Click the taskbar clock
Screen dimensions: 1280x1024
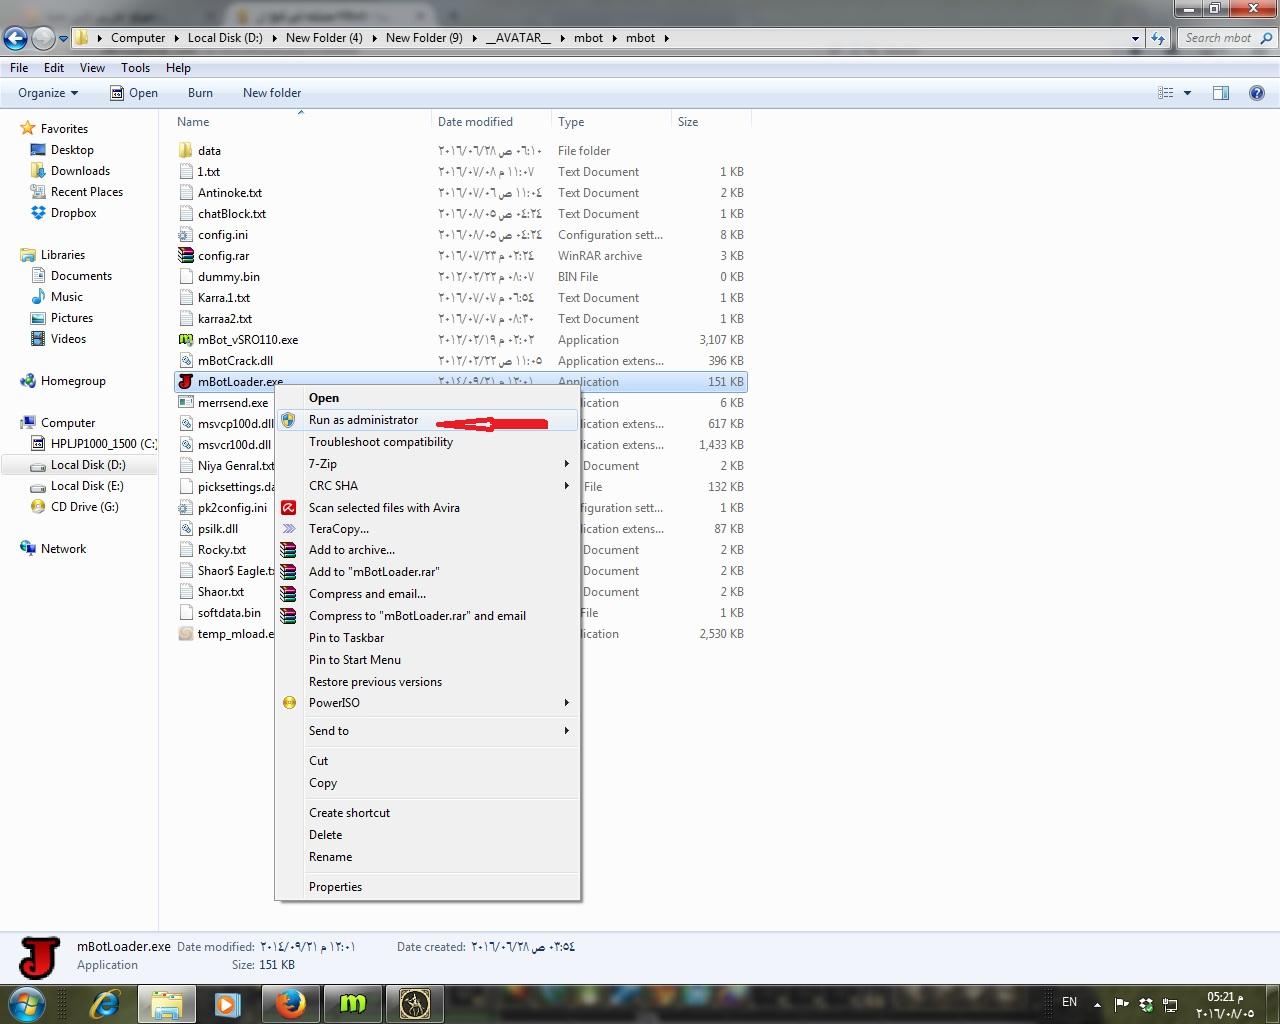[1225, 1005]
